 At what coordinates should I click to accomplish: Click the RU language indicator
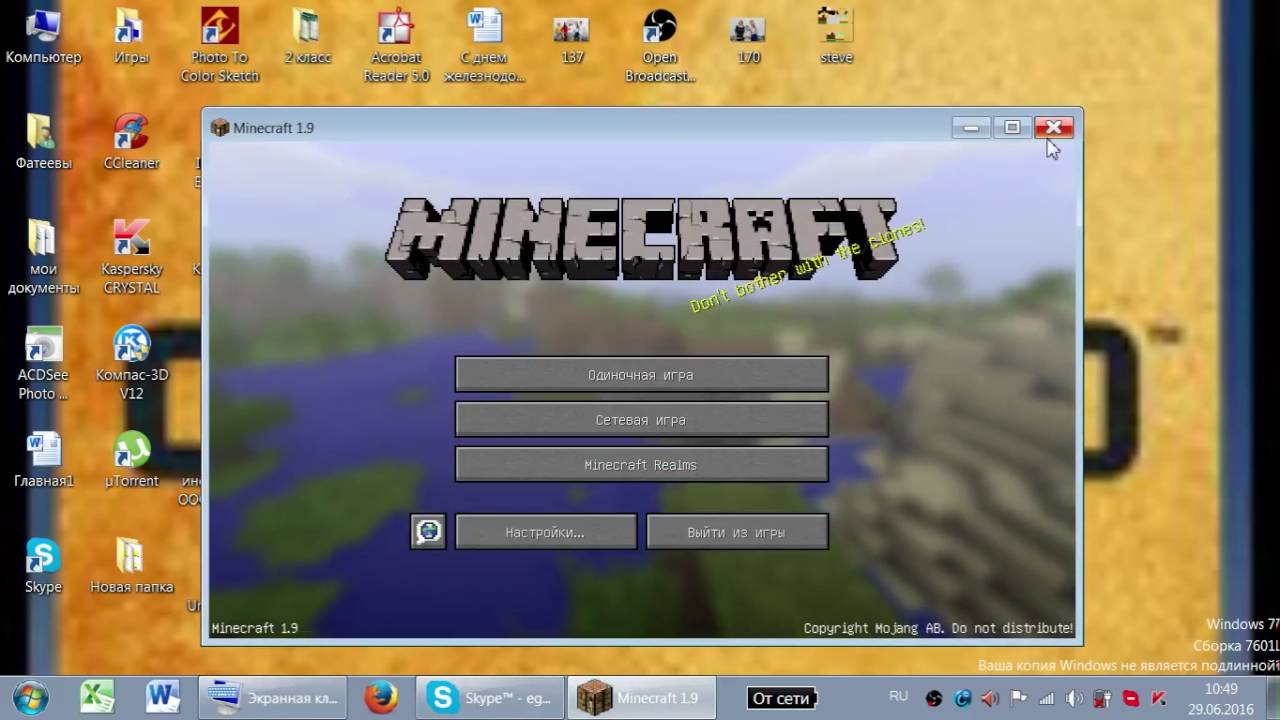[898, 696]
